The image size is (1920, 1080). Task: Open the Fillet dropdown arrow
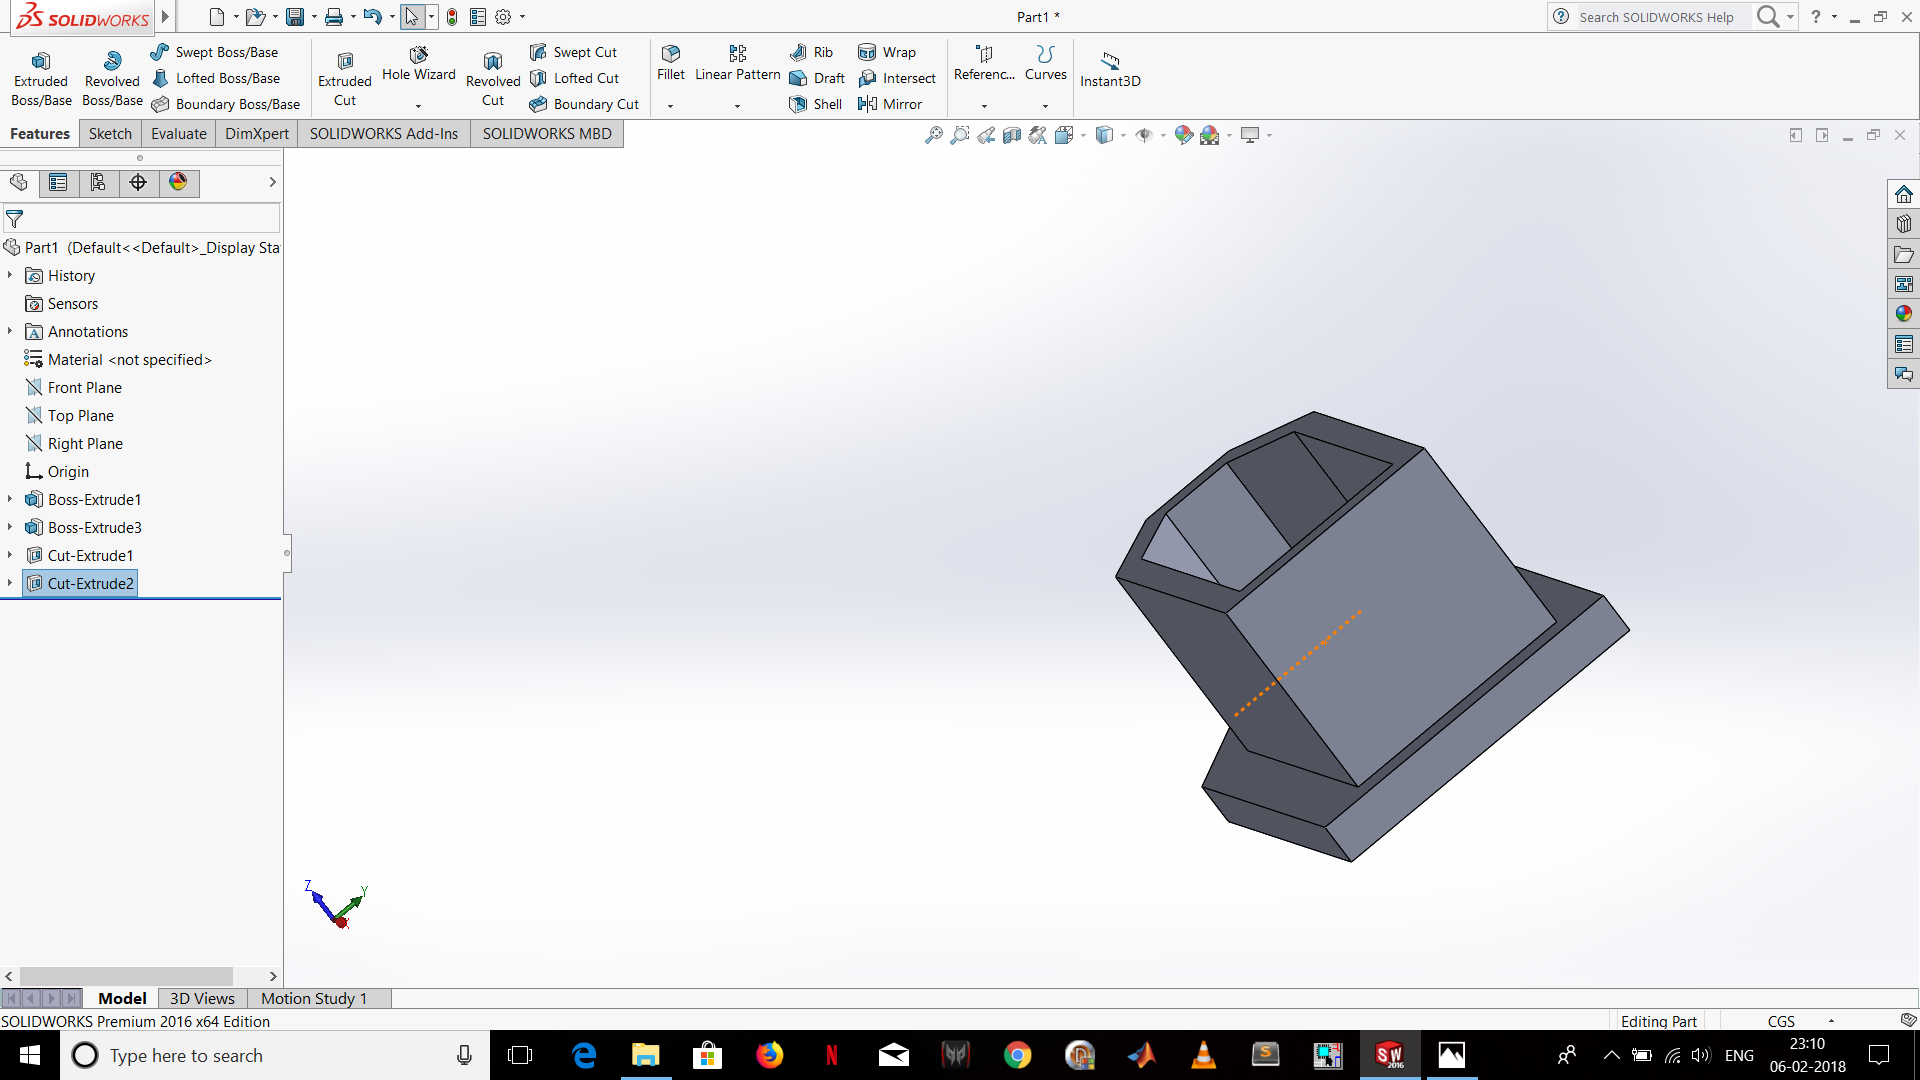click(671, 105)
